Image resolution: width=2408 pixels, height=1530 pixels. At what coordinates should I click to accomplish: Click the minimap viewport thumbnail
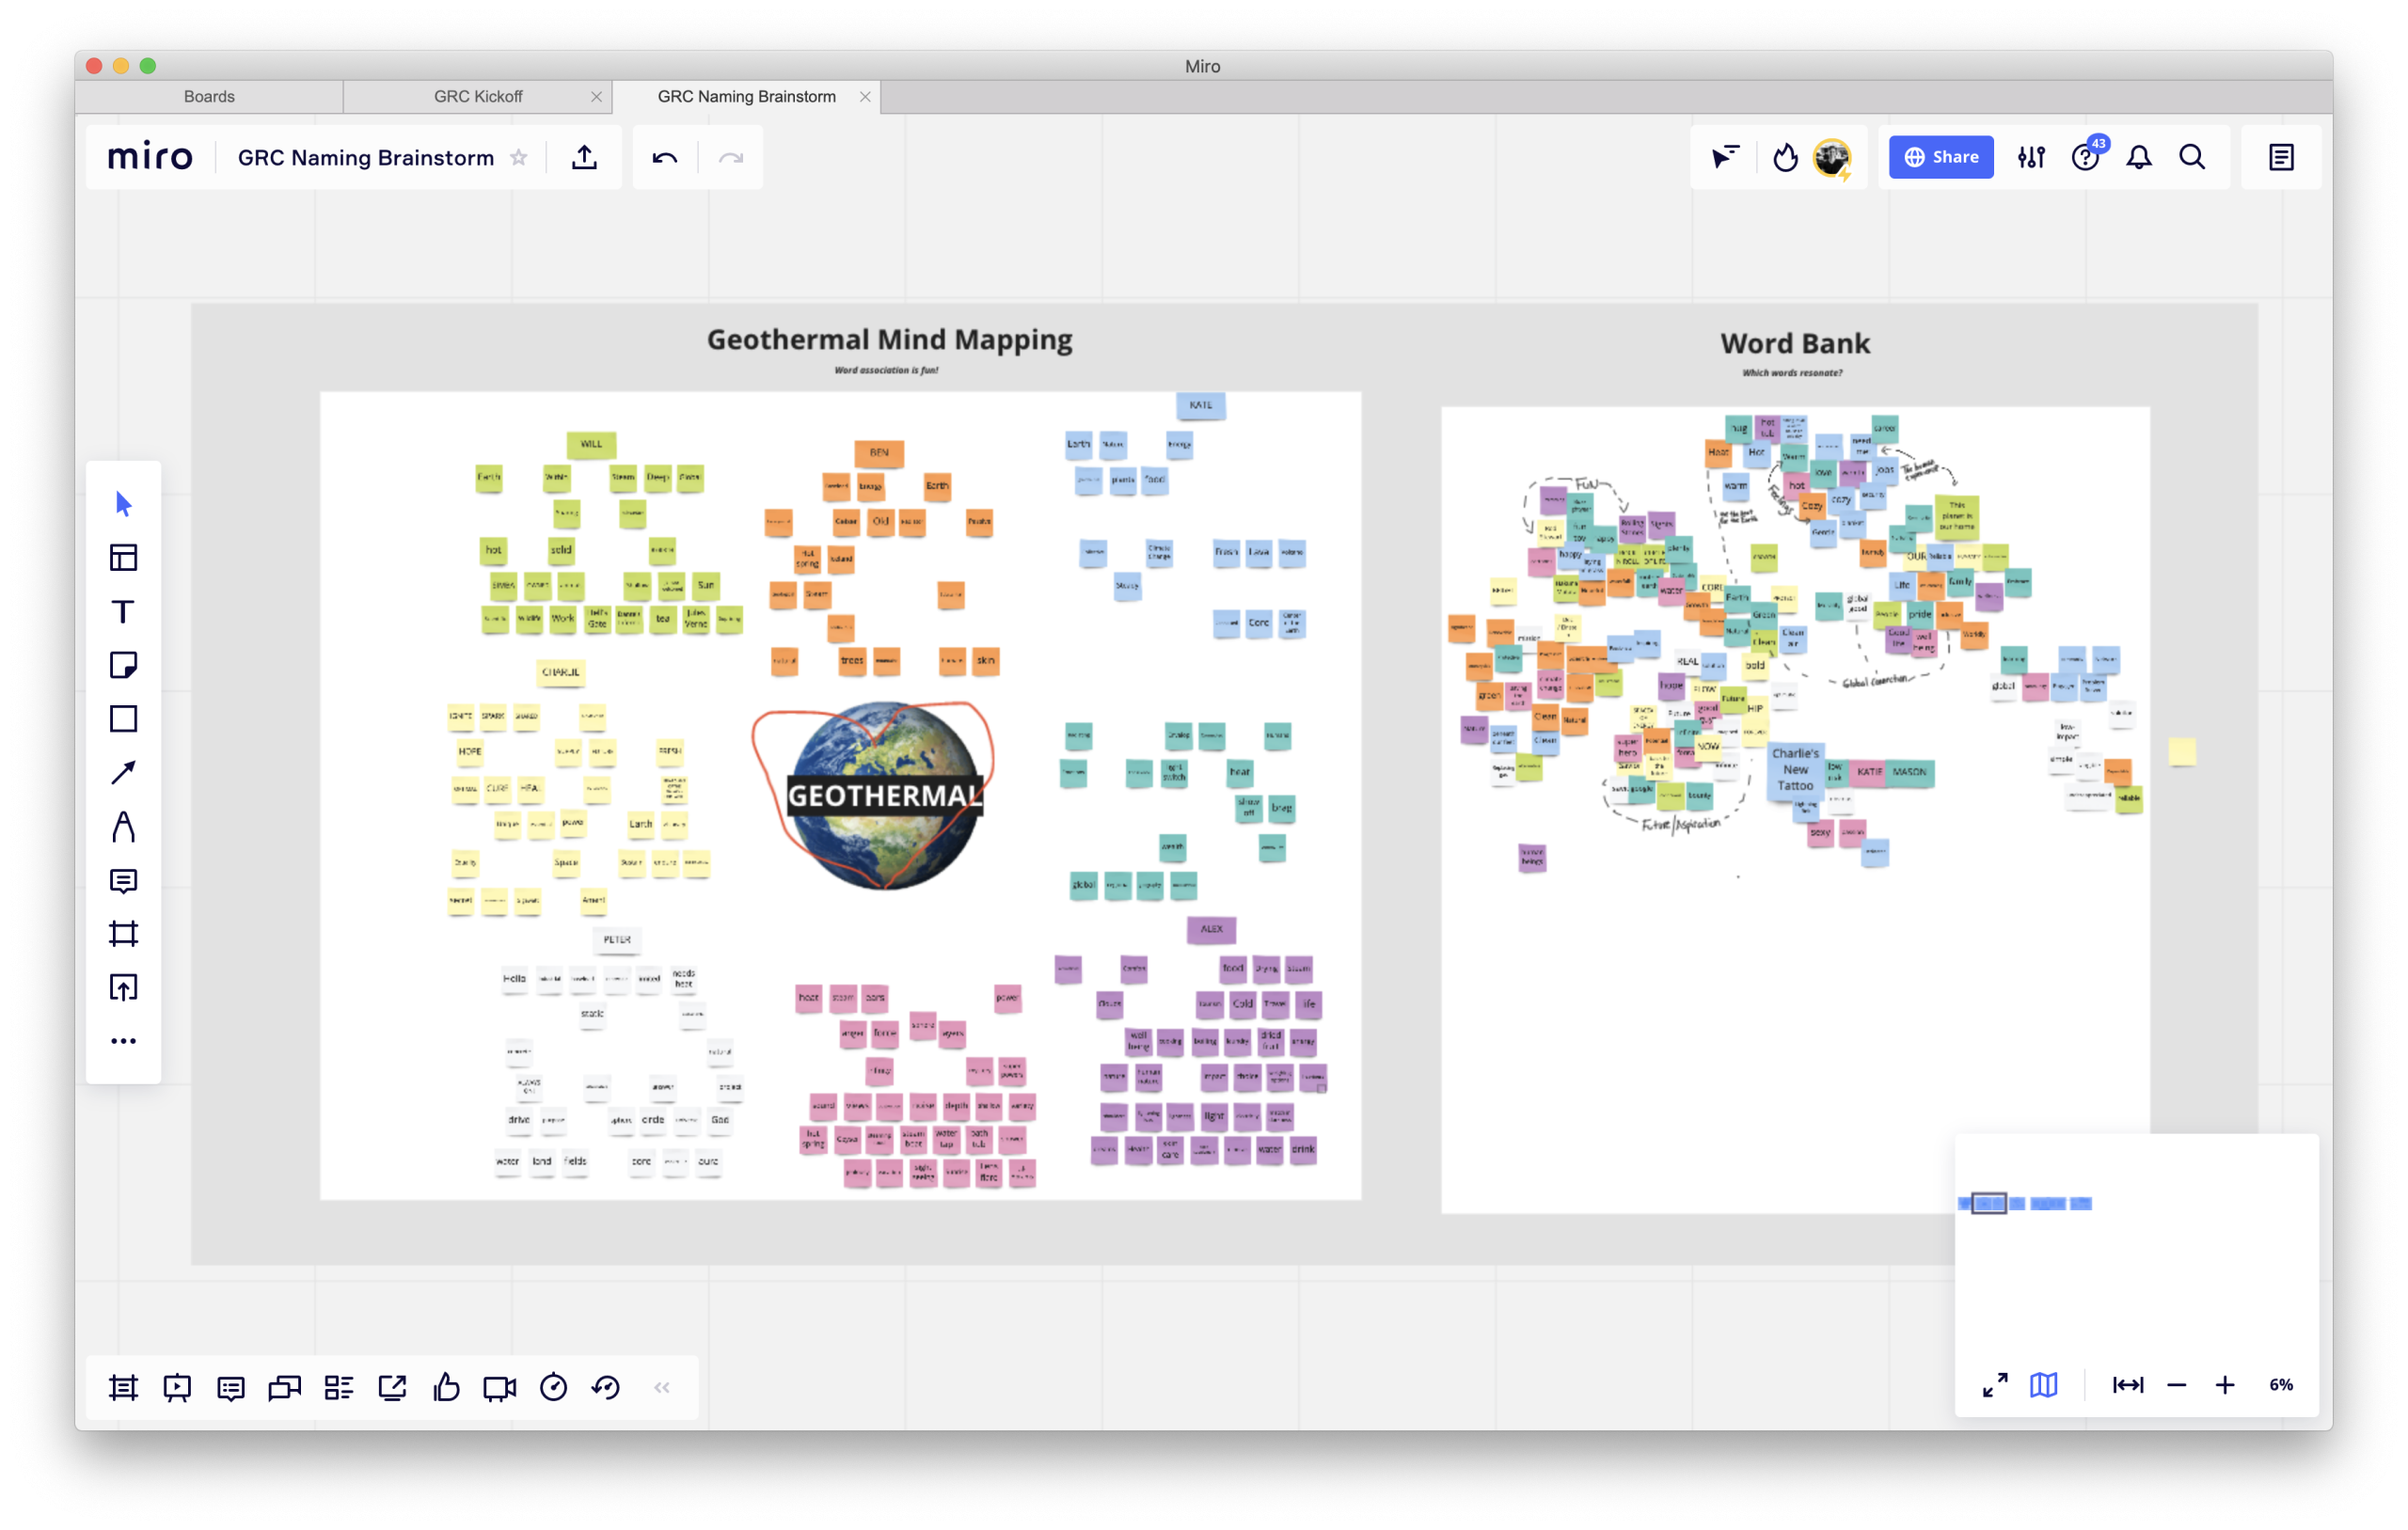tap(1988, 1203)
